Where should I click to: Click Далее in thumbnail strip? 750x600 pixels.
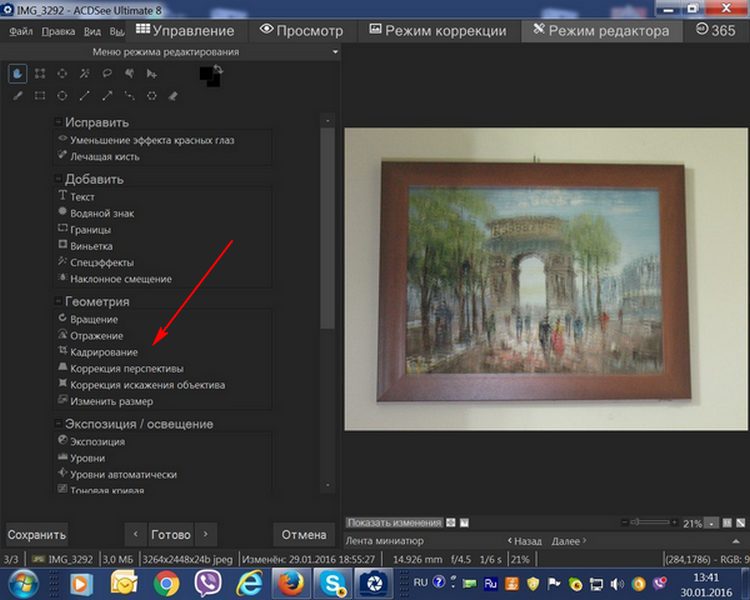click(x=569, y=541)
